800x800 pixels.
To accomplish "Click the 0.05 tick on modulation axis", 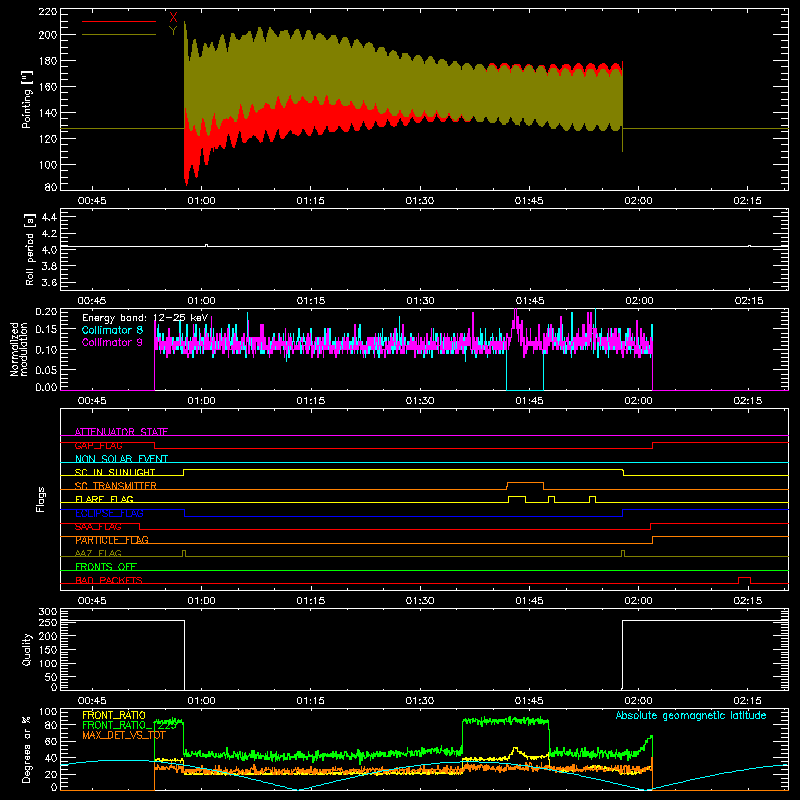I will point(46,369).
